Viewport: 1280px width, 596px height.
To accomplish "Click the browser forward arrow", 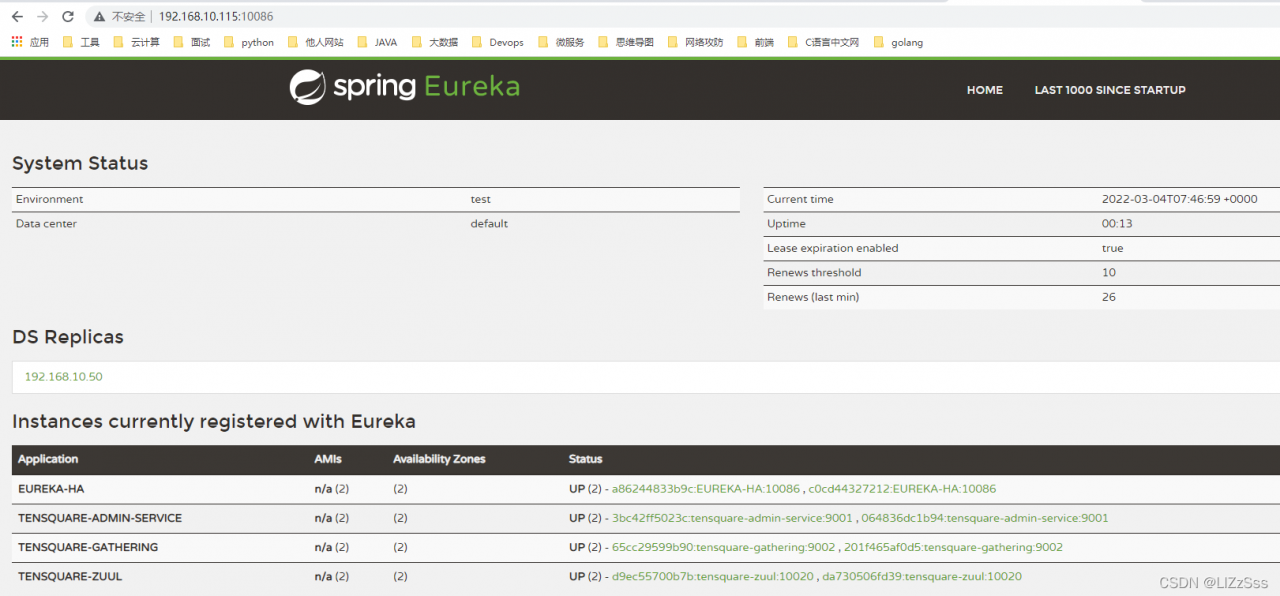I will (x=42, y=16).
